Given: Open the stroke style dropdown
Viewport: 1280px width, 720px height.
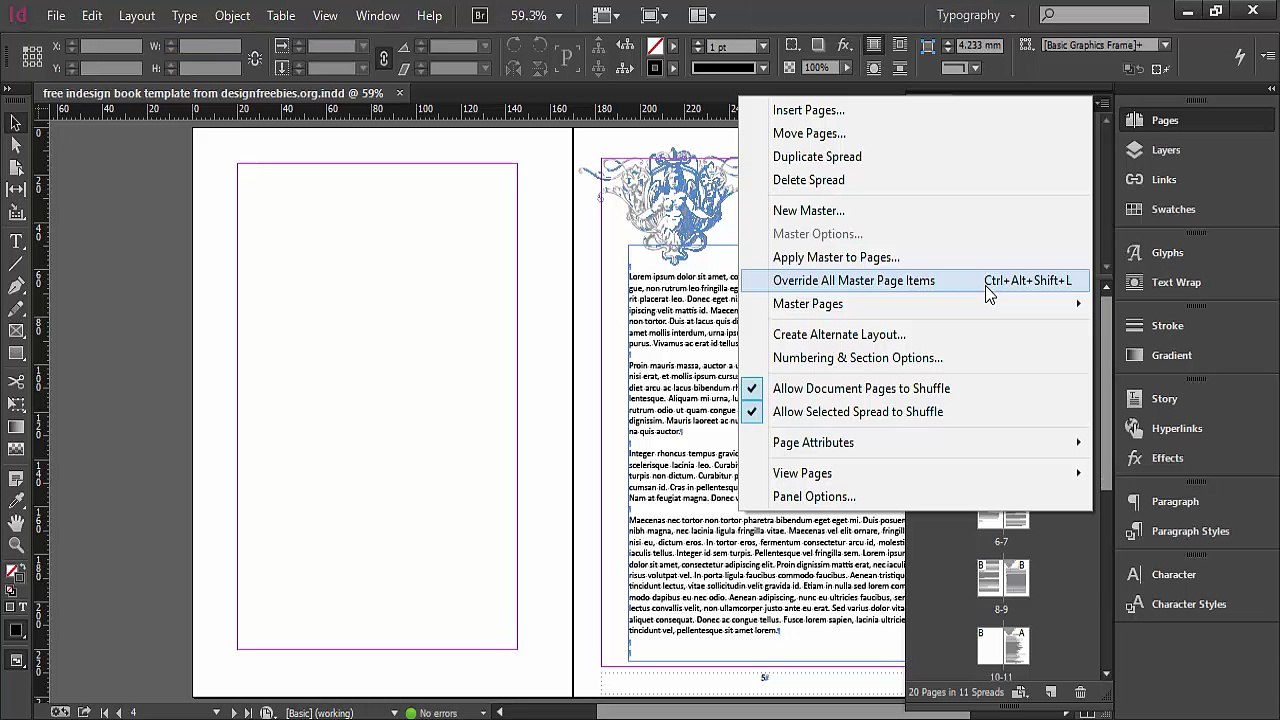Looking at the screenshot, I should click(x=763, y=68).
